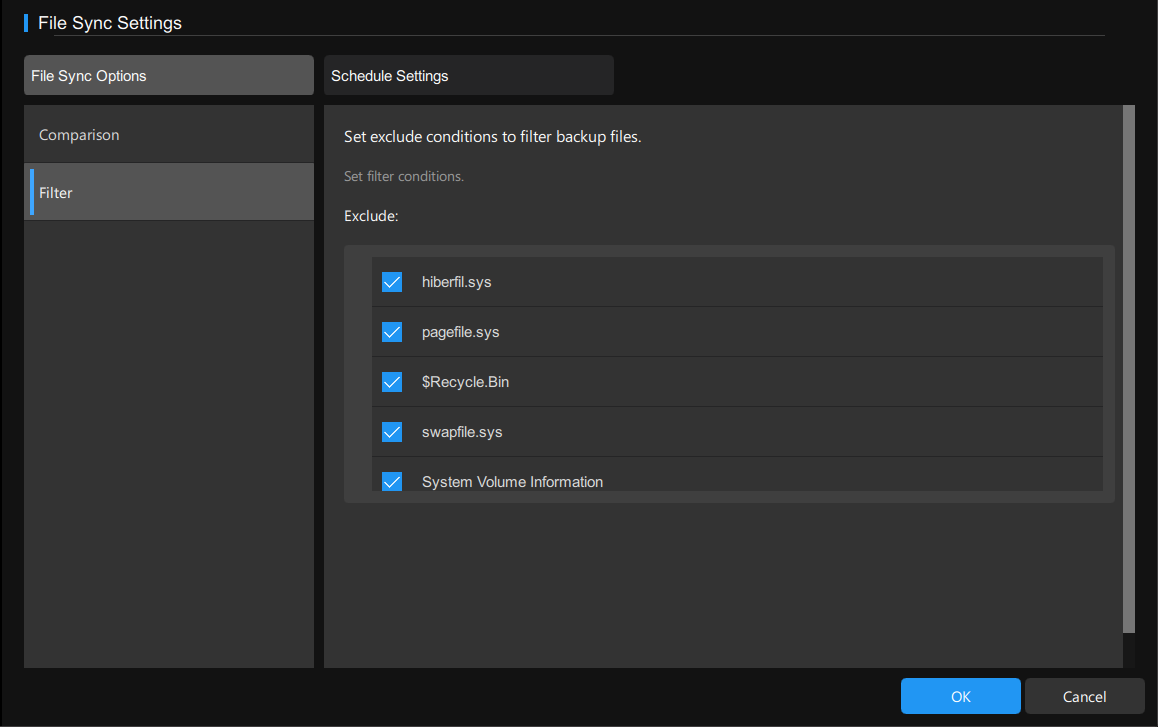Click the System Volume Information label
Viewport: 1158px width, 727px height.
tap(512, 482)
